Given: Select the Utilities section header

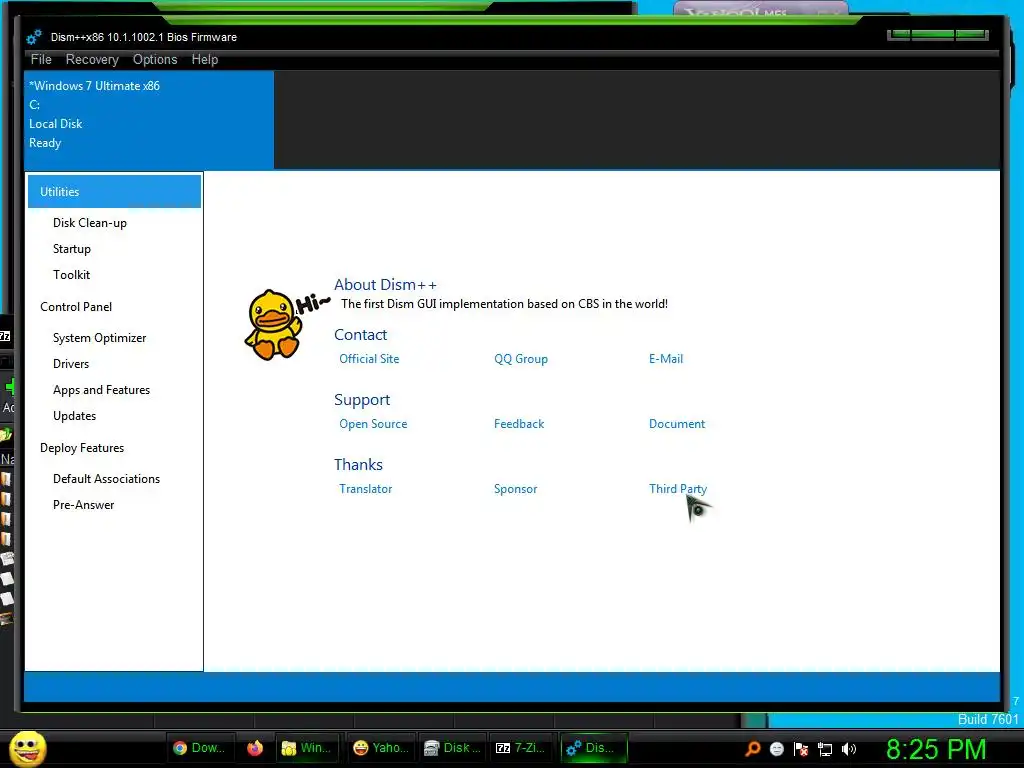Looking at the screenshot, I should pos(114,191).
